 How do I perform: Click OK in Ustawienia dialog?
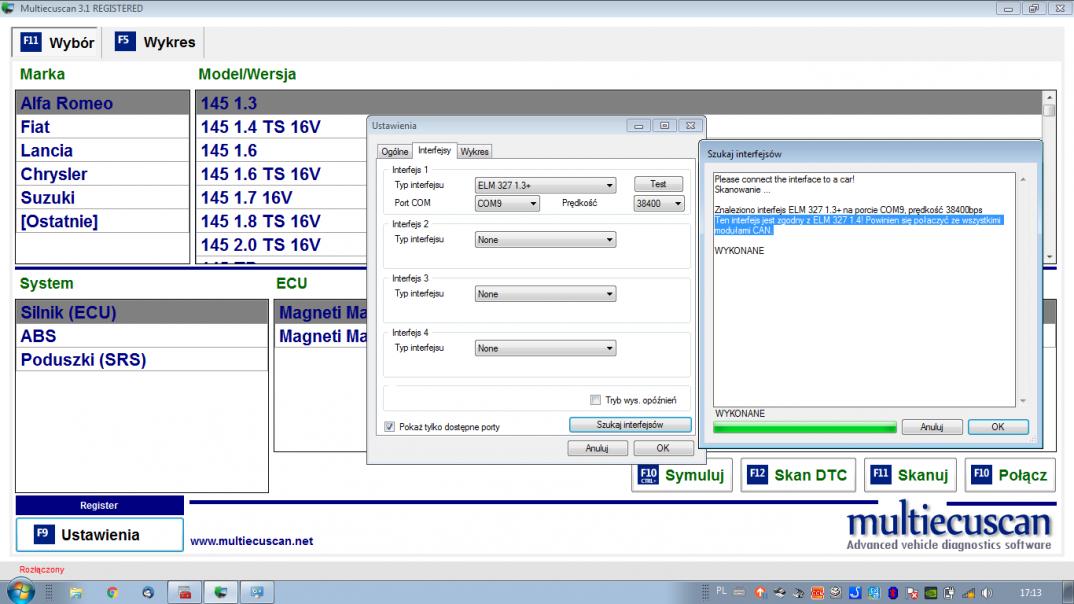[662, 448]
